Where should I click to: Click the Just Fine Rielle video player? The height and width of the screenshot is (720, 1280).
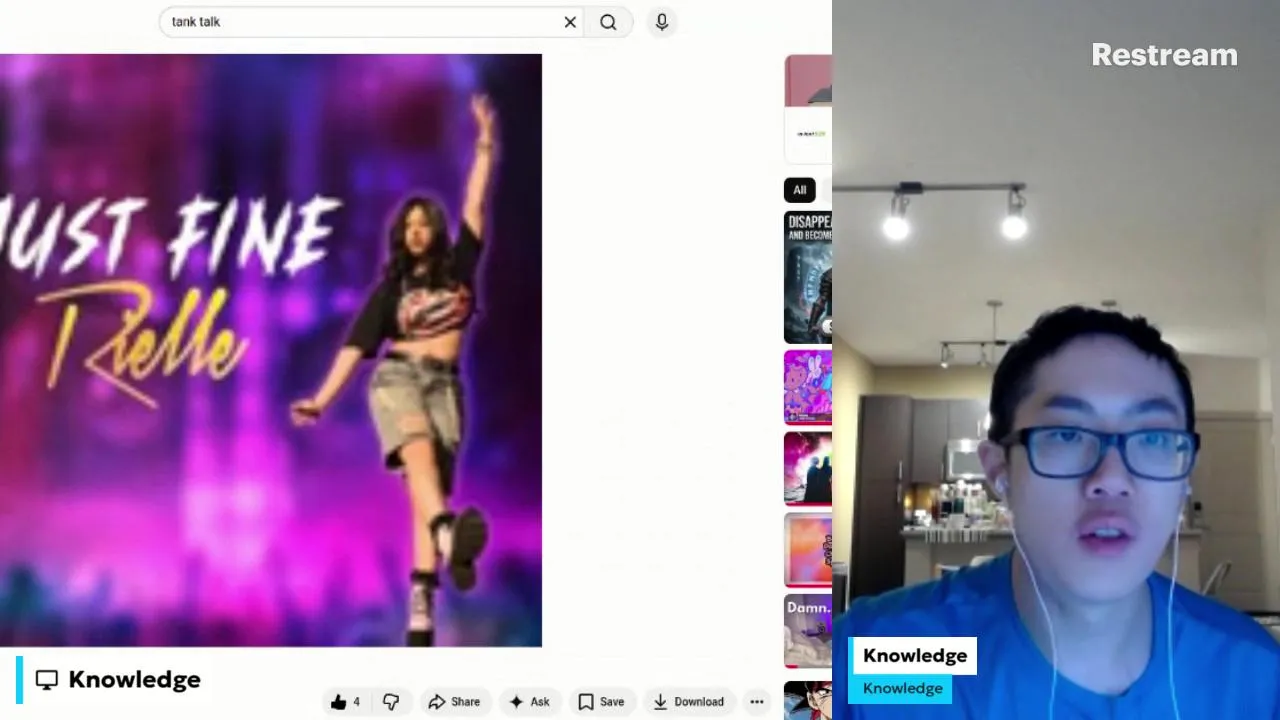click(x=271, y=350)
